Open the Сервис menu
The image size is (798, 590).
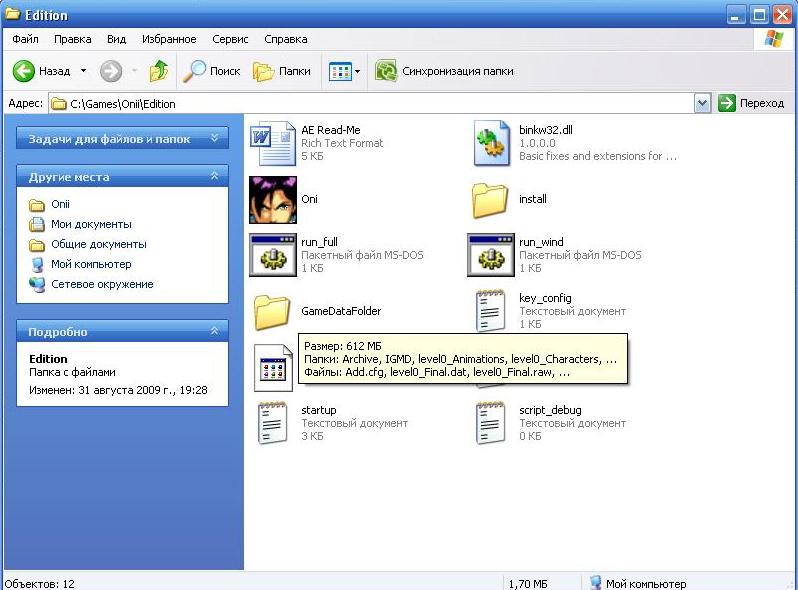click(x=230, y=39)
